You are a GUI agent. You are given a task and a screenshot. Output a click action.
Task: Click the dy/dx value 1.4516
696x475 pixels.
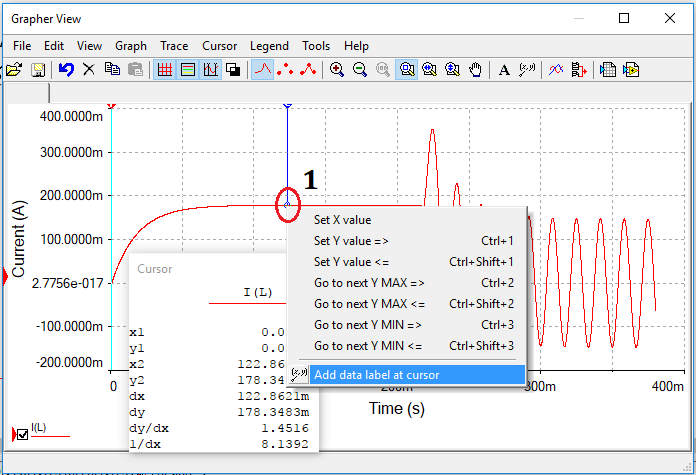click(285, 428)
